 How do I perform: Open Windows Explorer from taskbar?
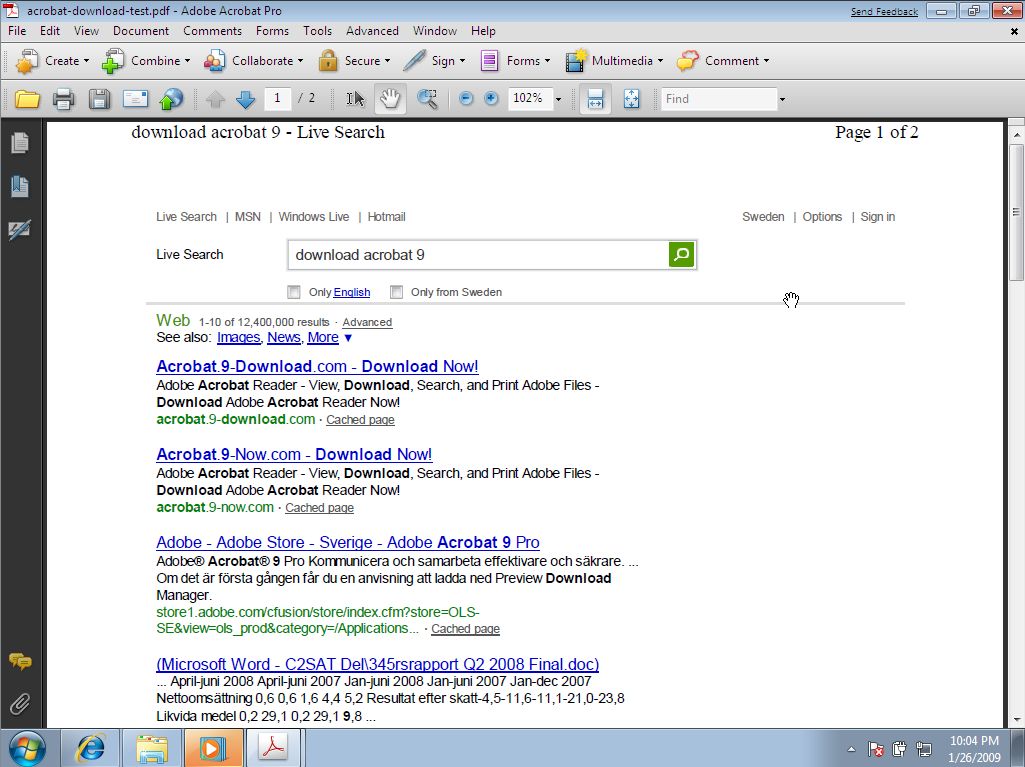152,748
